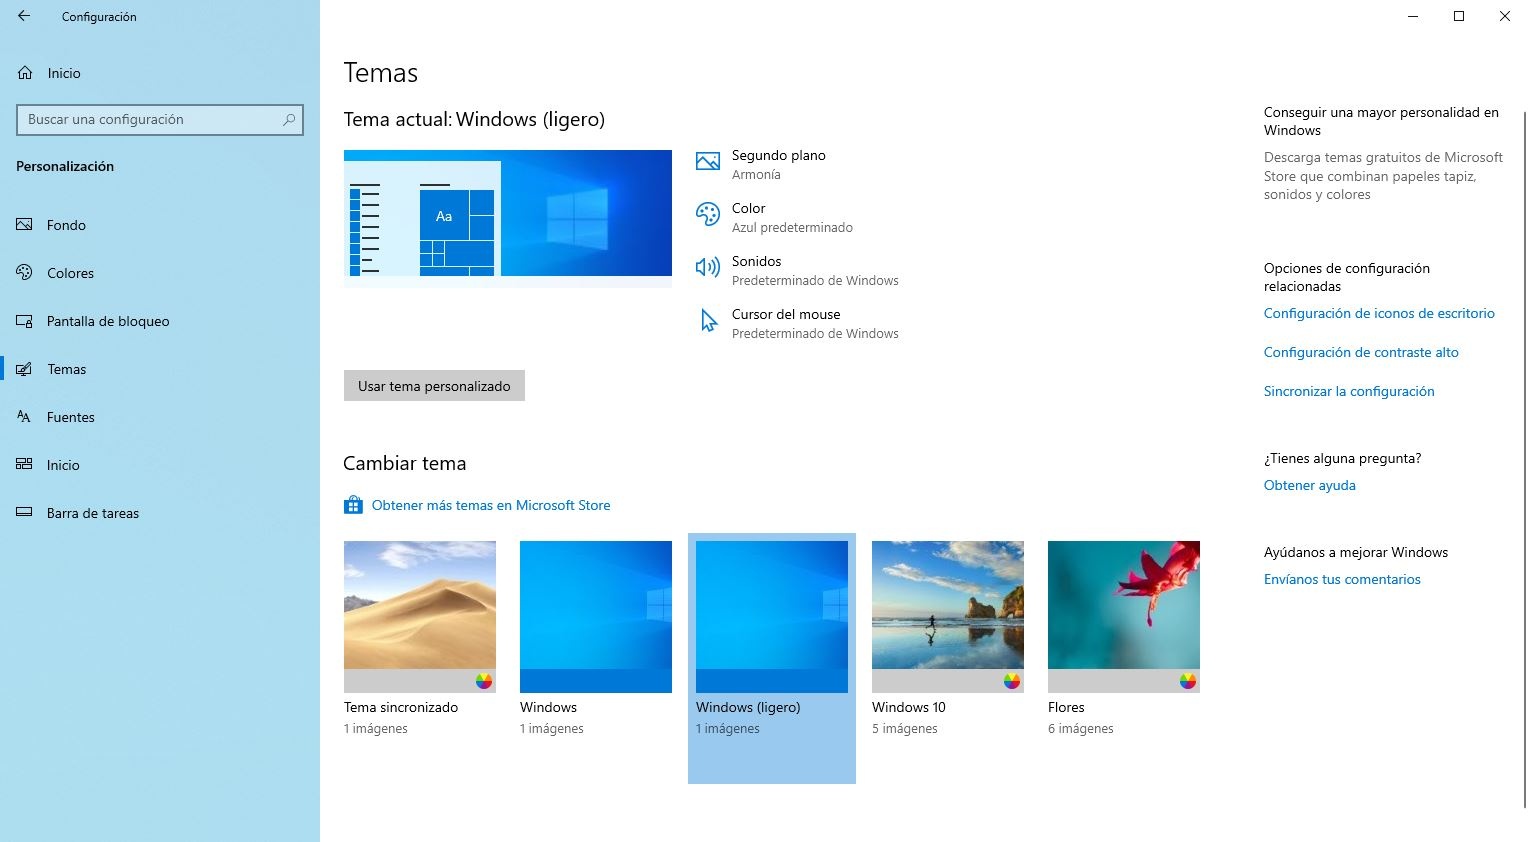This screenshot has height=842, width=1528.
Task: Click the search magnifier icon
Action: point(289,120)
